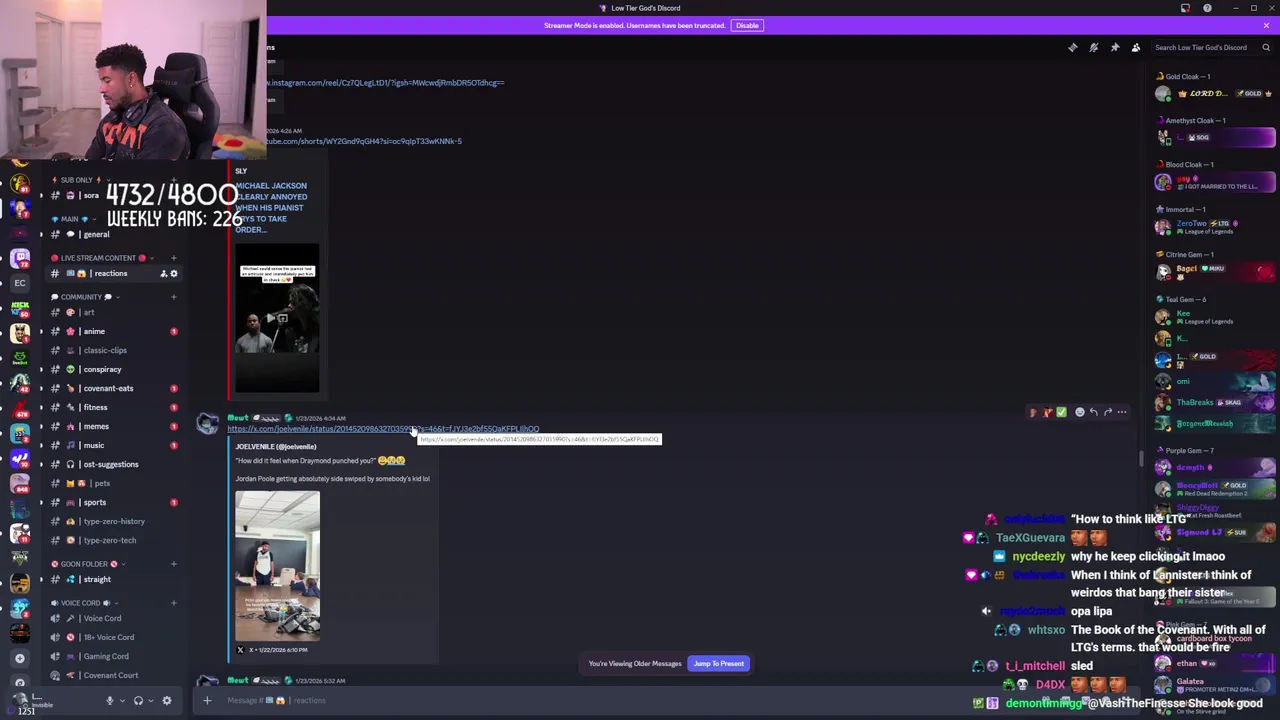The image size is (1280, 720).
Task: Disable streamer mode via Disable button
Action: (747, 25)
